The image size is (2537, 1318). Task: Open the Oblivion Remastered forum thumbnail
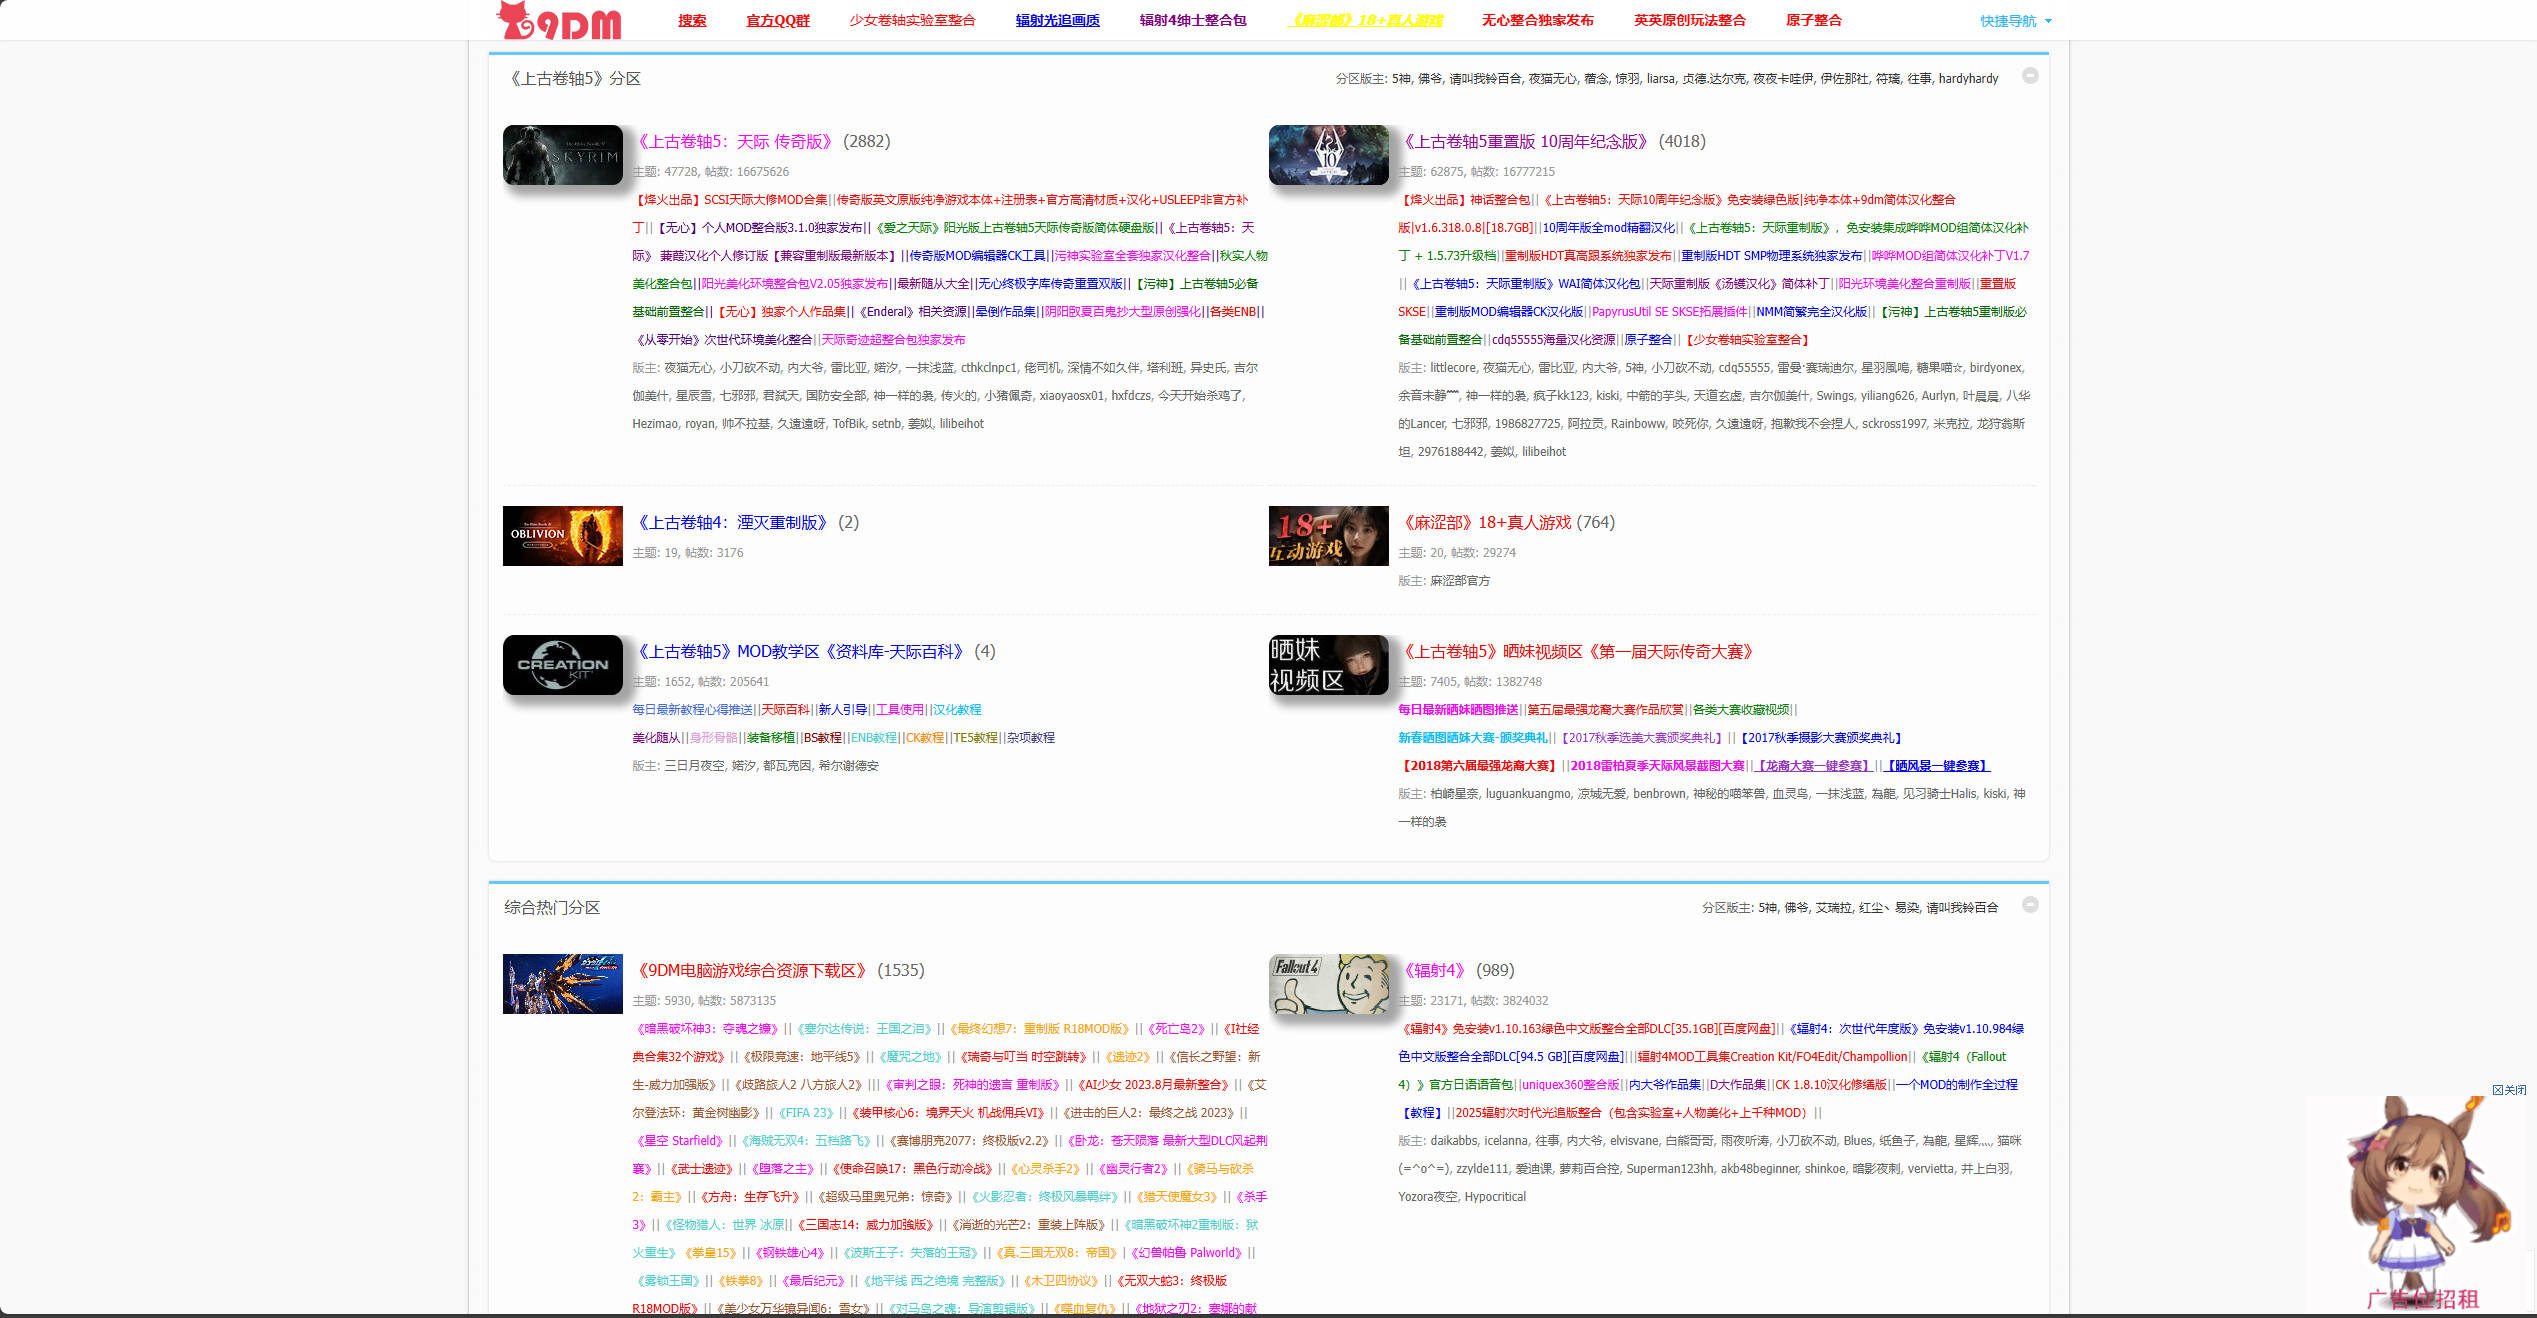[563, 536]
